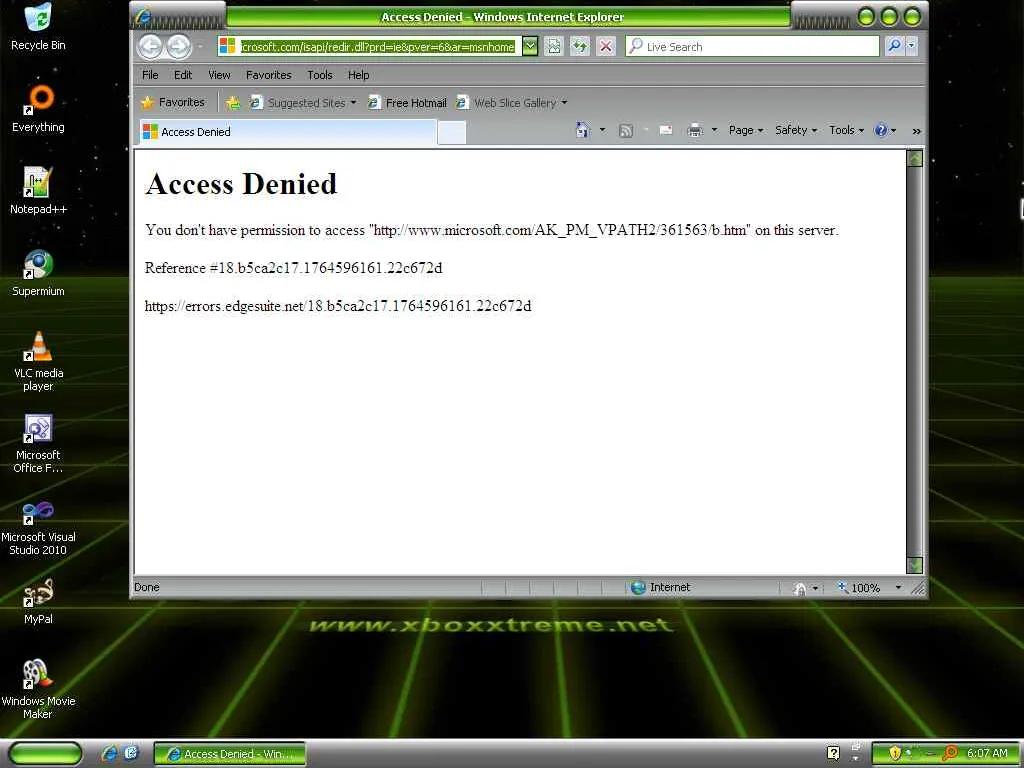The height and width of the screenshot is (768, 1024).
Task: Go back with the Back arrow button
Action: coord(151,46)
